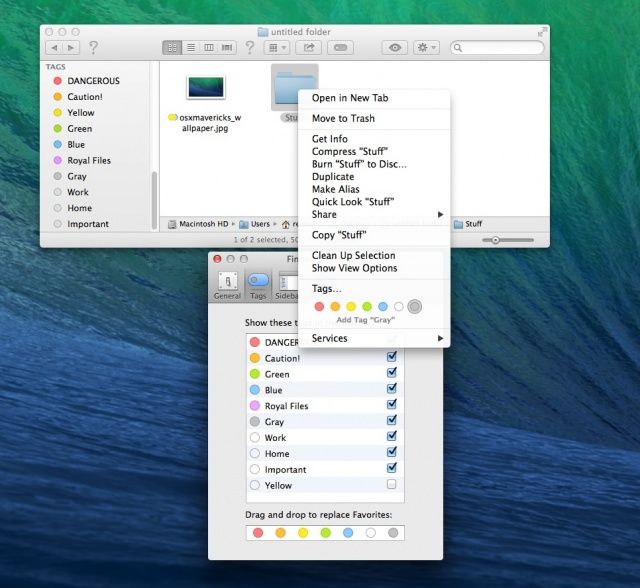Screen dimensions: 640x588
Task: Choose Quick Look "Stuff"
Action: pyautogui.click(x=374, y=202)
